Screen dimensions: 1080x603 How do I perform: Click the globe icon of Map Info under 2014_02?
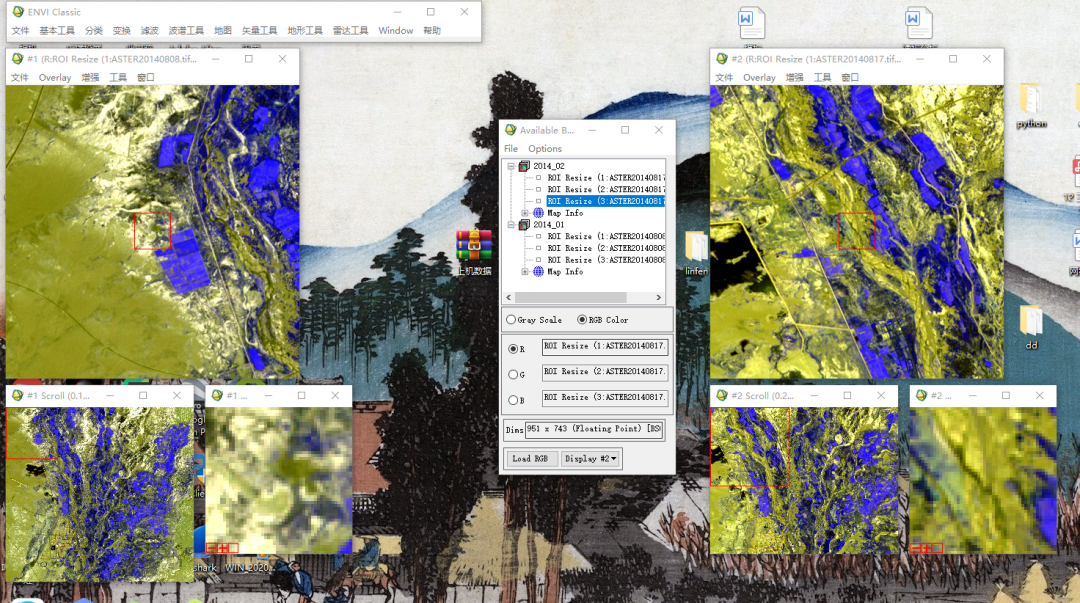pyautogui.click(x=539, y=213)
